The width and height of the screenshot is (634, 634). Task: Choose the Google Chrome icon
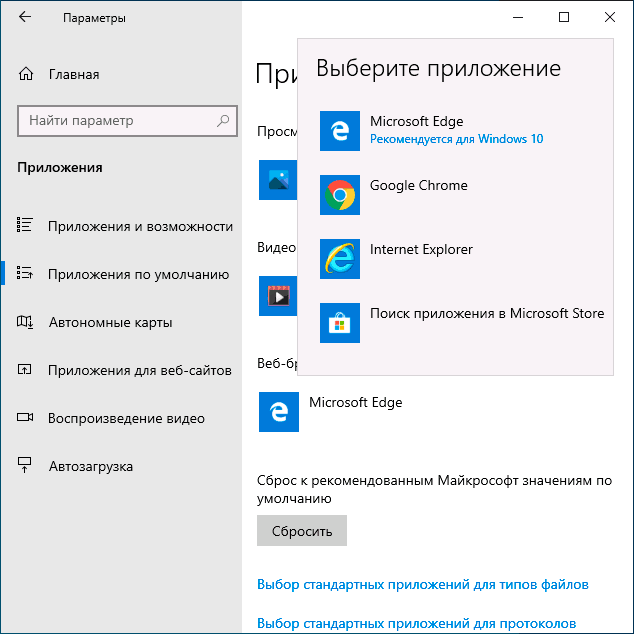(x=340, y=195)
